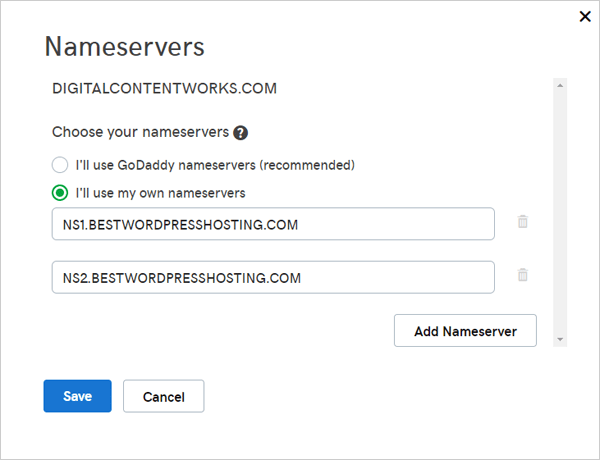Click the Add Nameserver button
Image resolution: width=600 pixels, height=460 pixels.
coord(465,331)
